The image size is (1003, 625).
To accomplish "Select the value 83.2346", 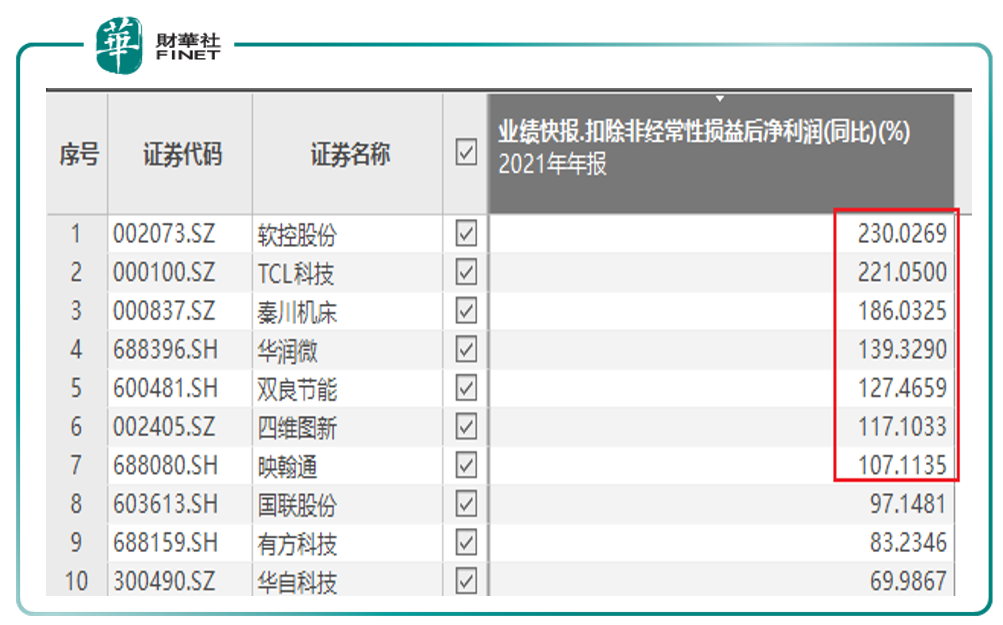I will coord(908,542).
